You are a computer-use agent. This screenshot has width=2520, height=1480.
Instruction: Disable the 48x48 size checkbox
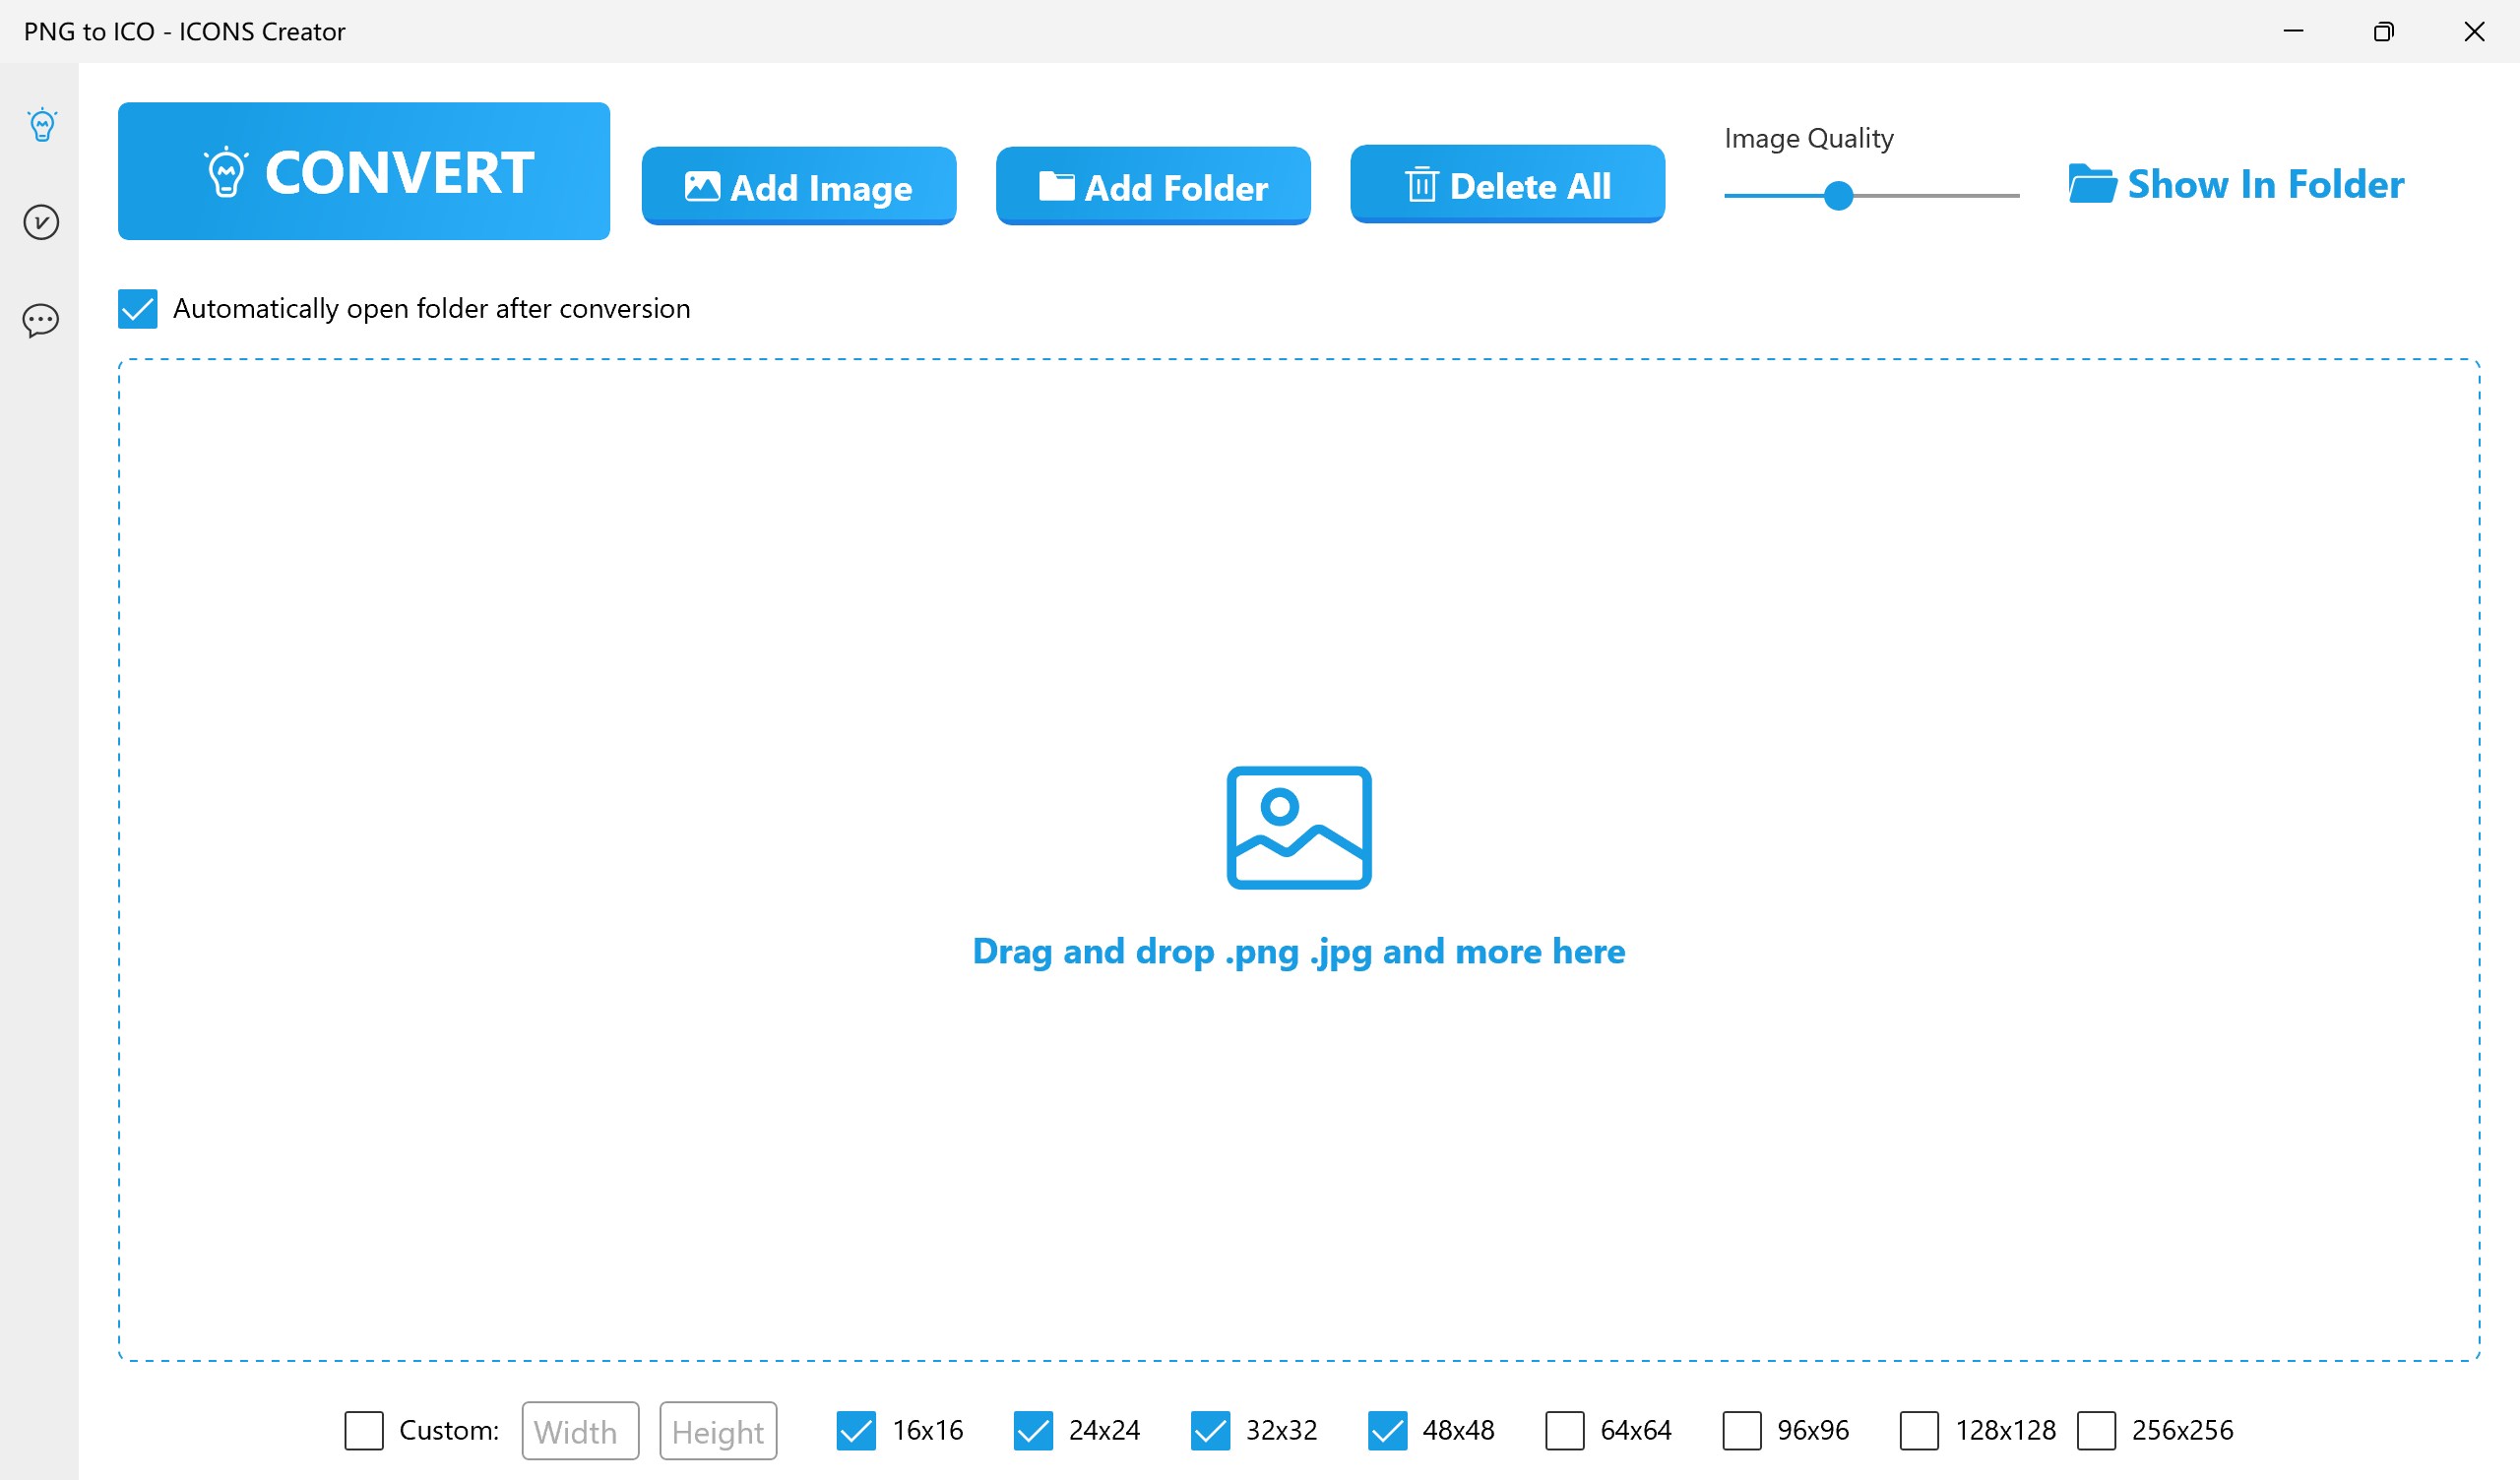pyautogui.click(x=1387, y=1430)
